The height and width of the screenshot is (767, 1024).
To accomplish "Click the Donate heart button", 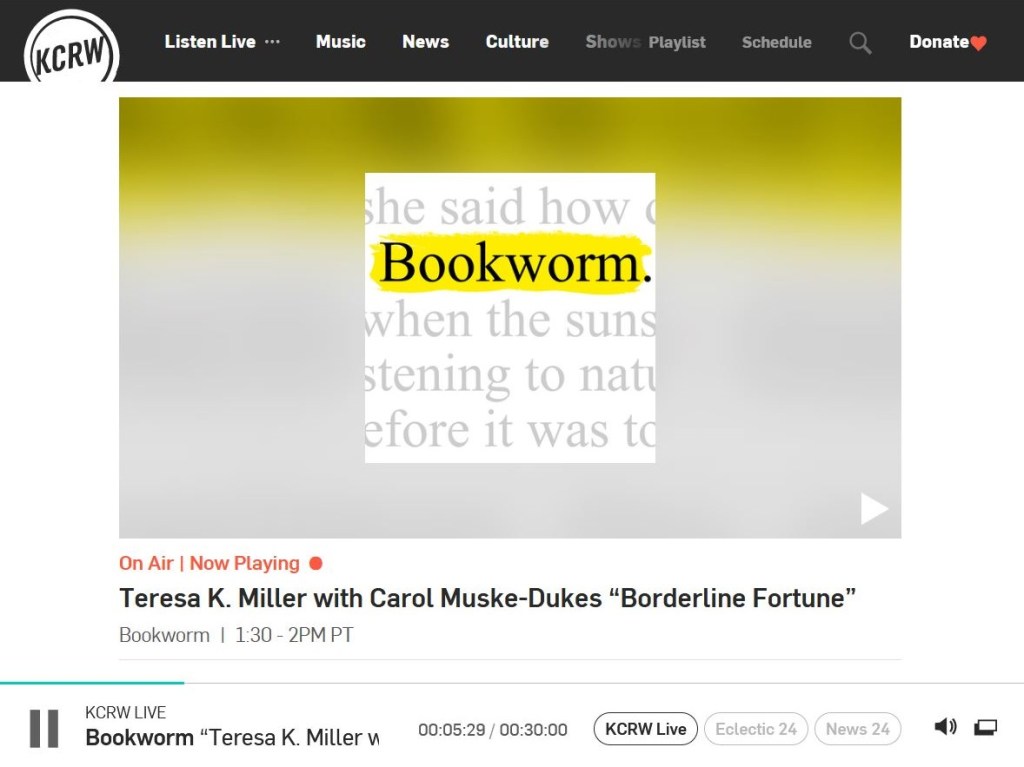I will [x=947, y=42].
